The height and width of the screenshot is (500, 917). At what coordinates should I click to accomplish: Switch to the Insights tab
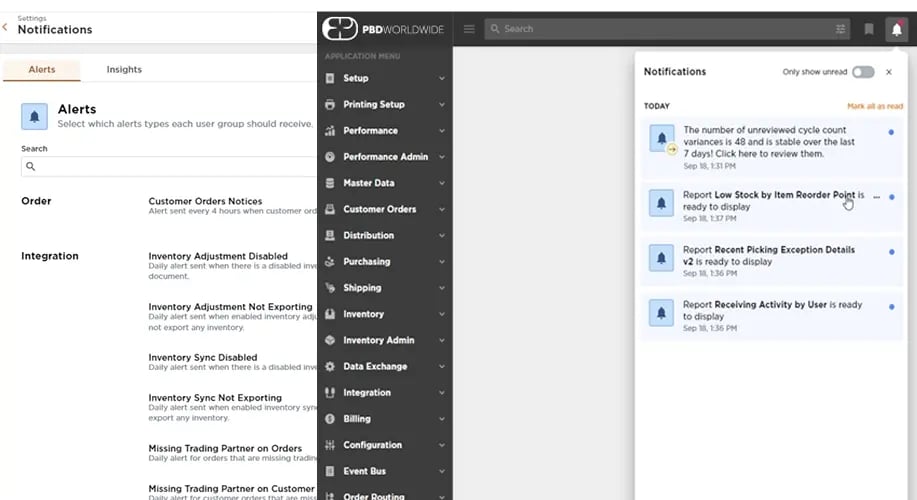click(124, 70)
